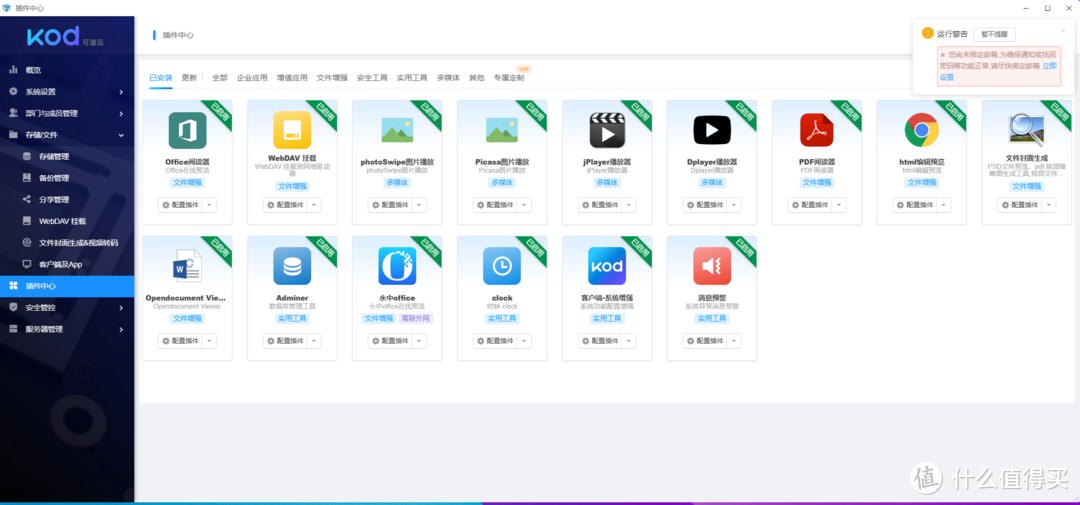Close the 运行警告 notification
The image size is (1080, 505).
pyautogui.click(x=1063, y=30)
